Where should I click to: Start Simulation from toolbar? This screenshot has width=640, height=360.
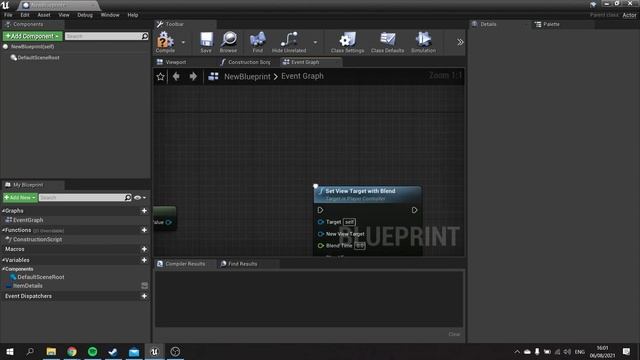pos(423,42)
